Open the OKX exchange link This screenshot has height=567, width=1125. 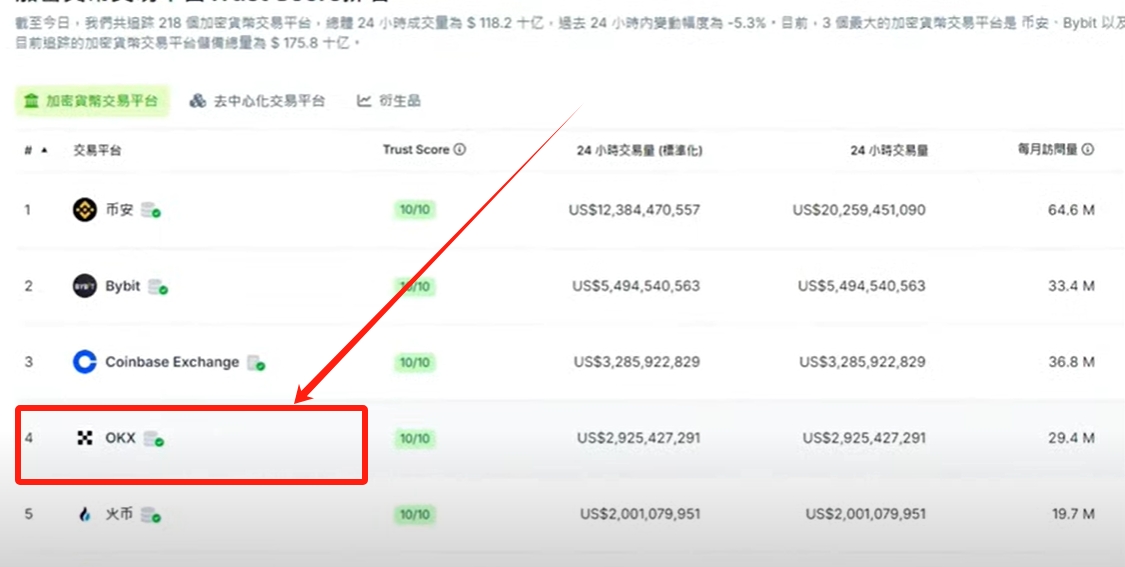121,438
